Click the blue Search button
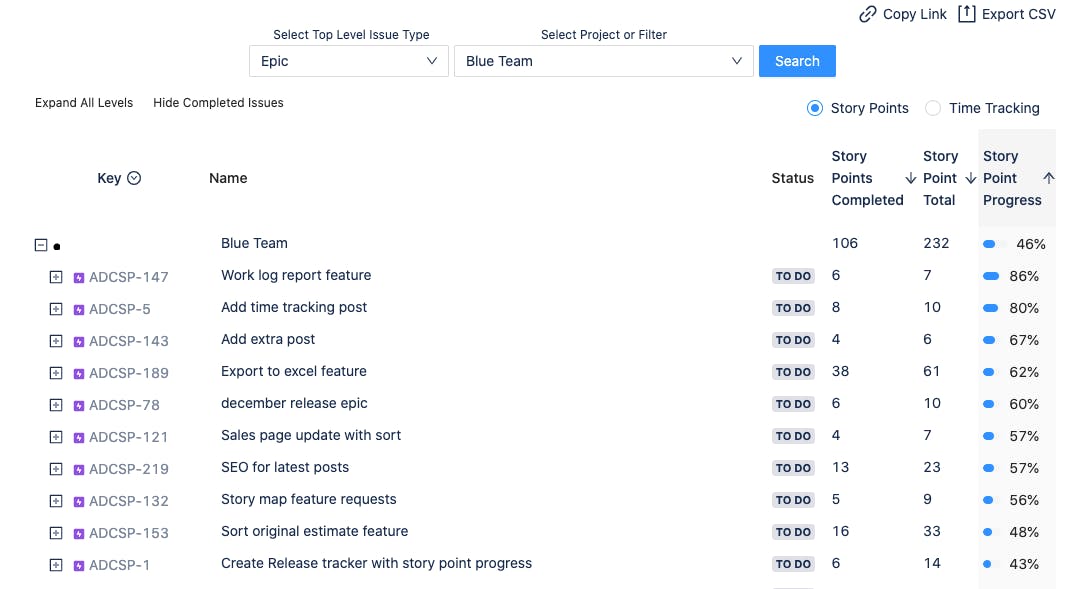Image resolution: width=1070 pixels, height=589 pixels. pos(797,61)
